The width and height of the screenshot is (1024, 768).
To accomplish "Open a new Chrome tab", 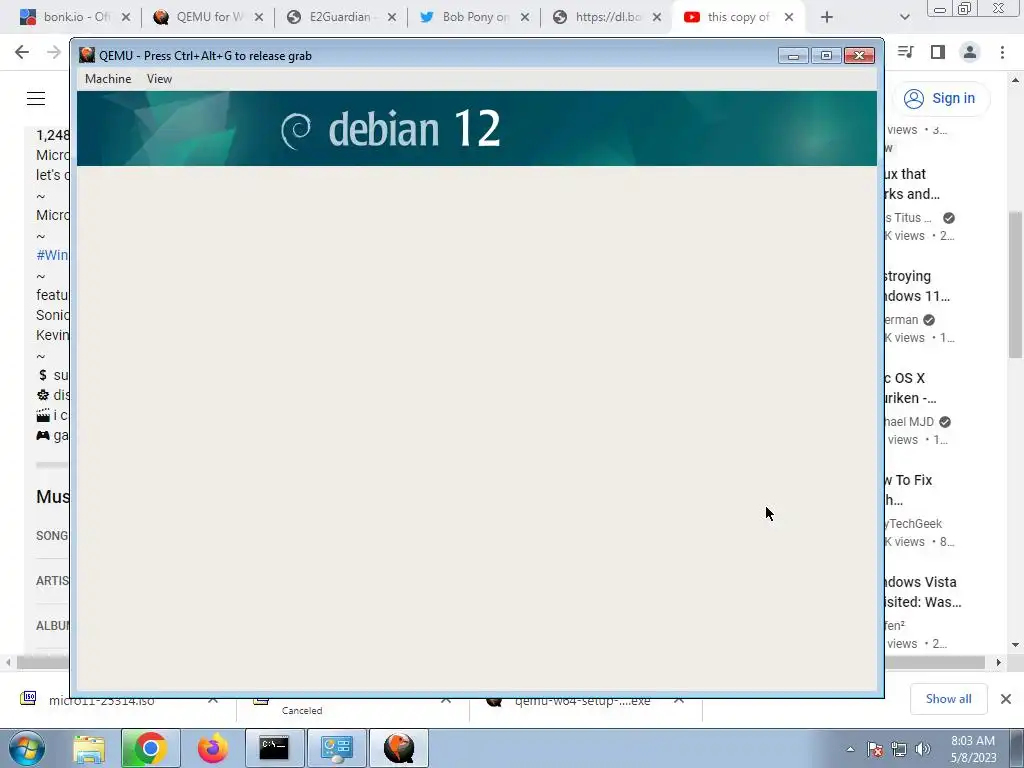I will coord(827,18).
